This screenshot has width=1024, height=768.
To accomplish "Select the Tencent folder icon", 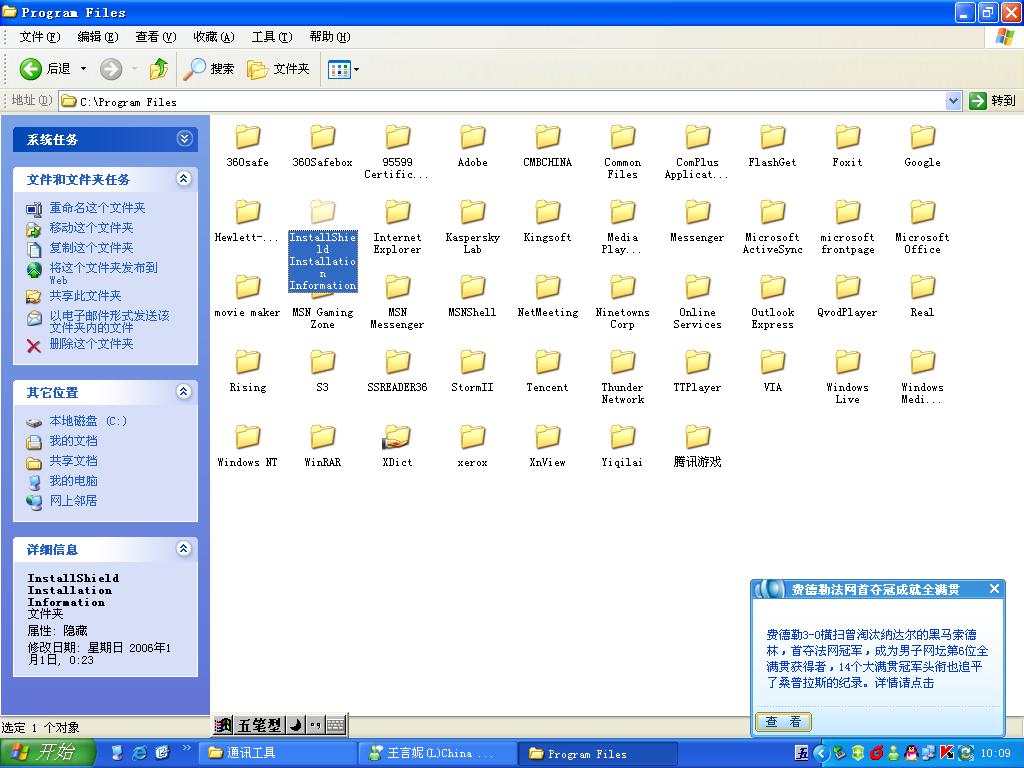I will (x=547, y=363).
